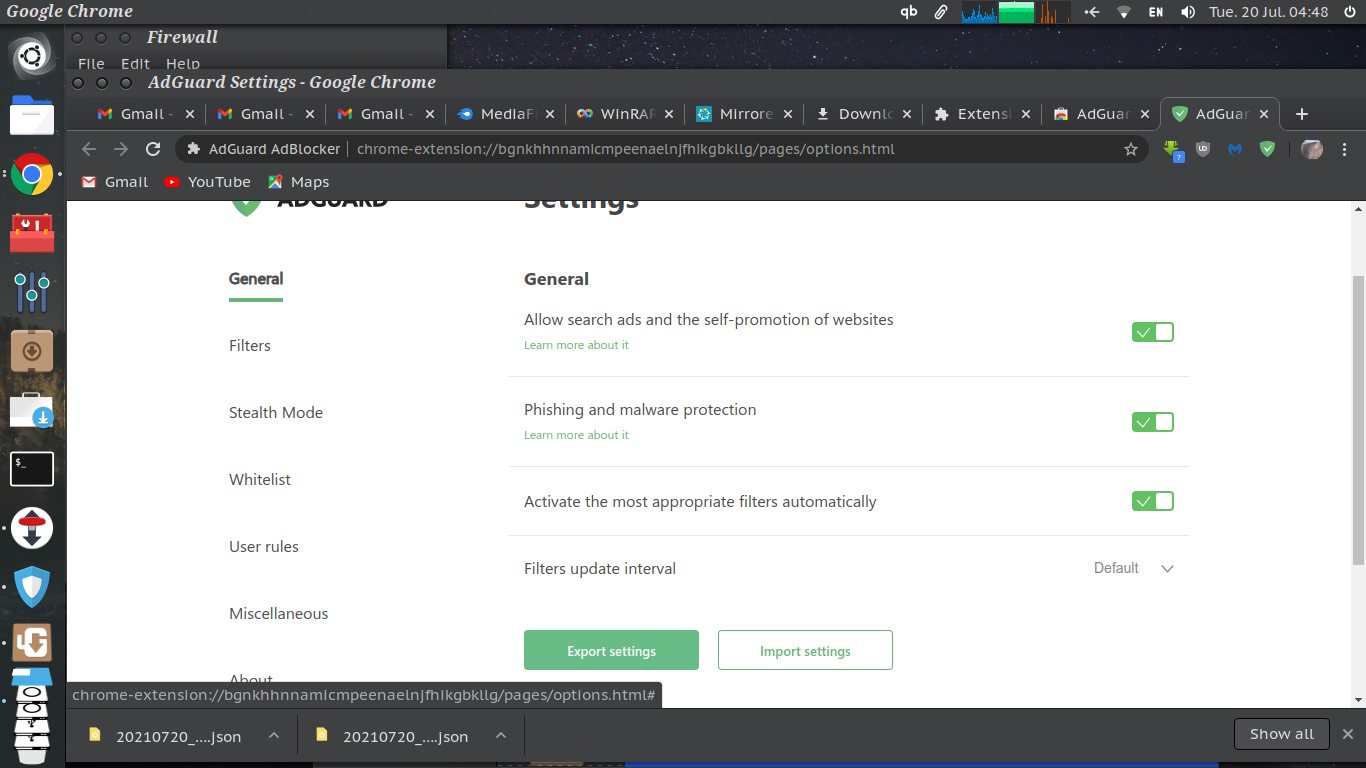Dismiss the downloads bar

[x=1347, y=734]
